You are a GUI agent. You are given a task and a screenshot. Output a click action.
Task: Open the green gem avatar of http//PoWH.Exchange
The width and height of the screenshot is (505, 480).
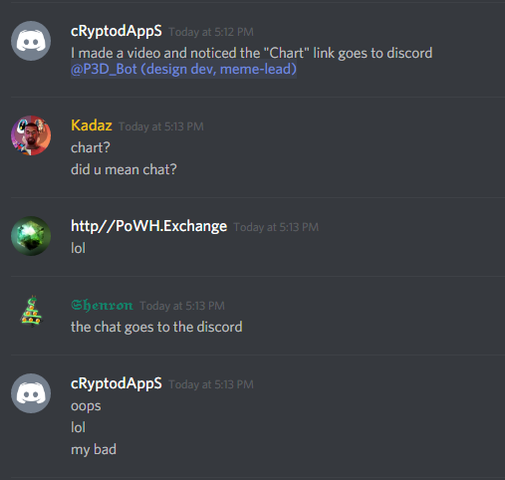31,236
